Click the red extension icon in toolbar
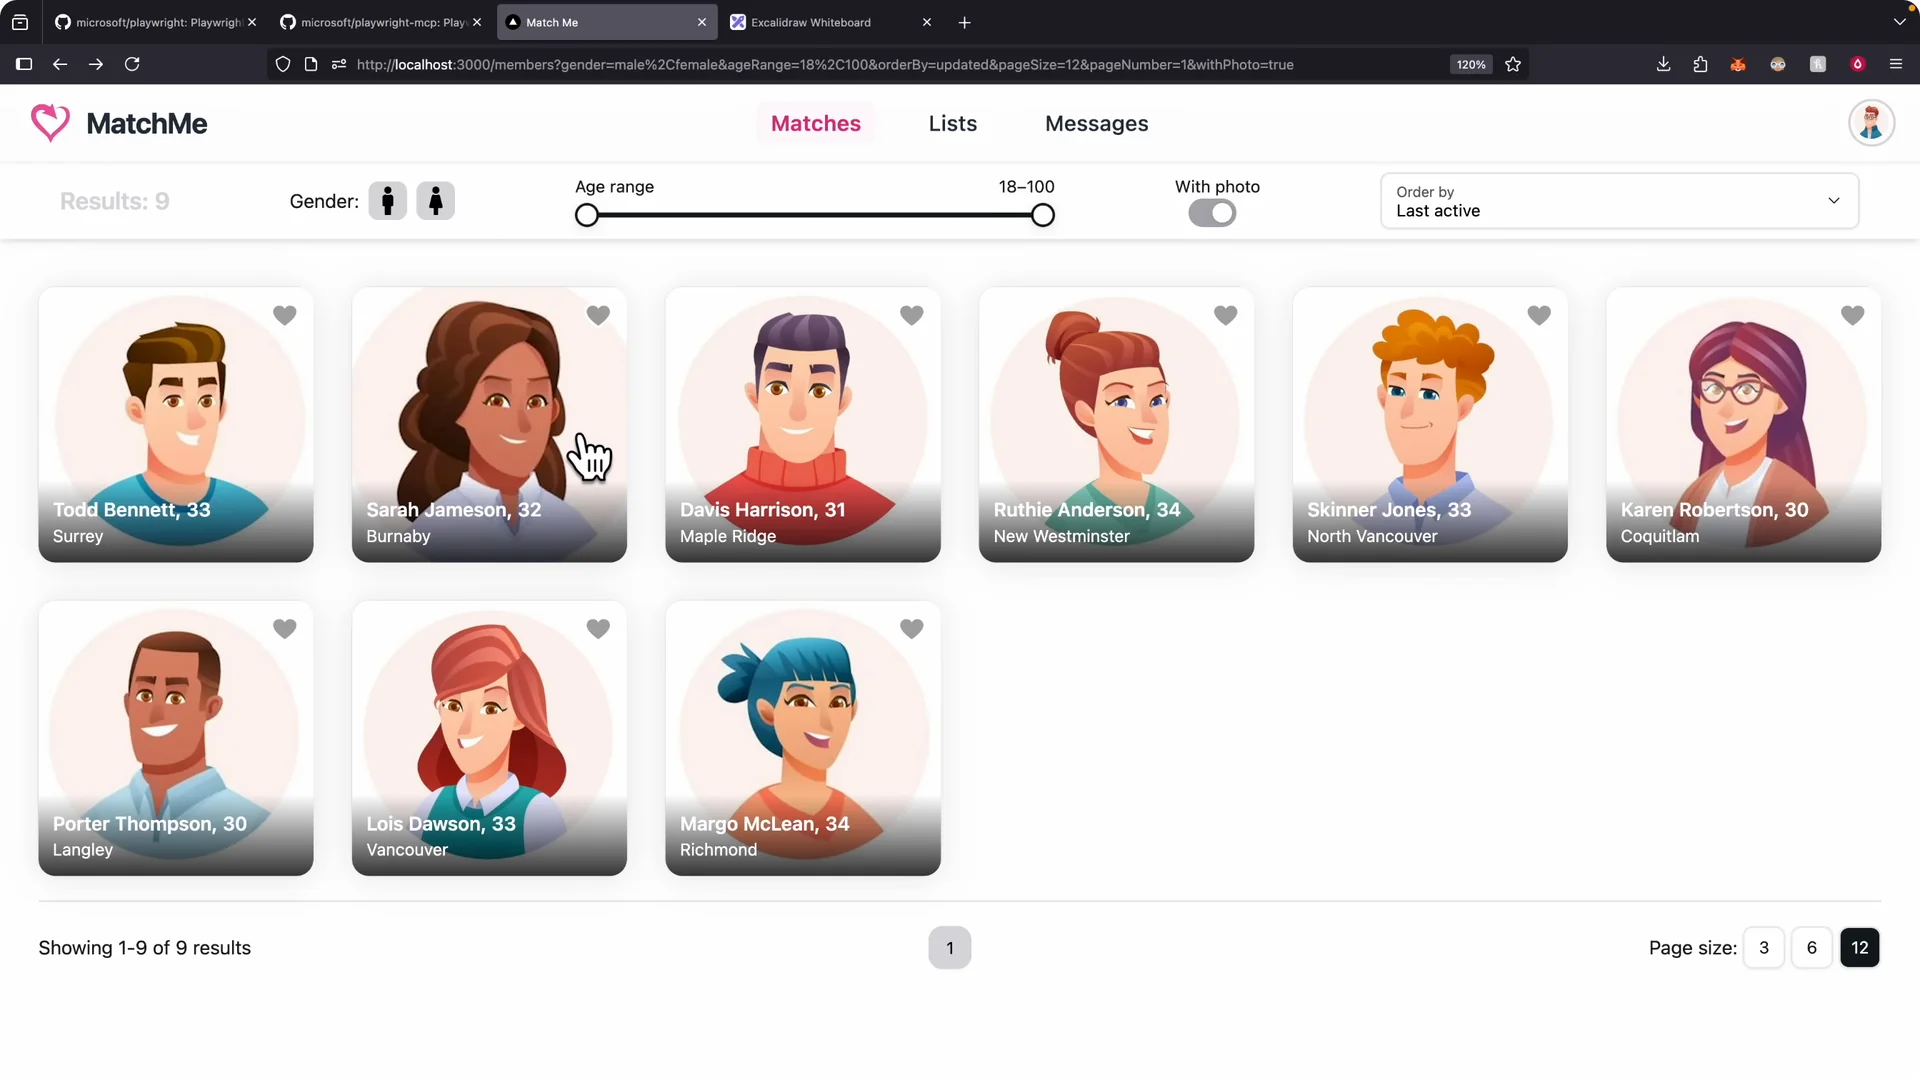This screenshot has width=1920, height=1080. coord(1858,64)
